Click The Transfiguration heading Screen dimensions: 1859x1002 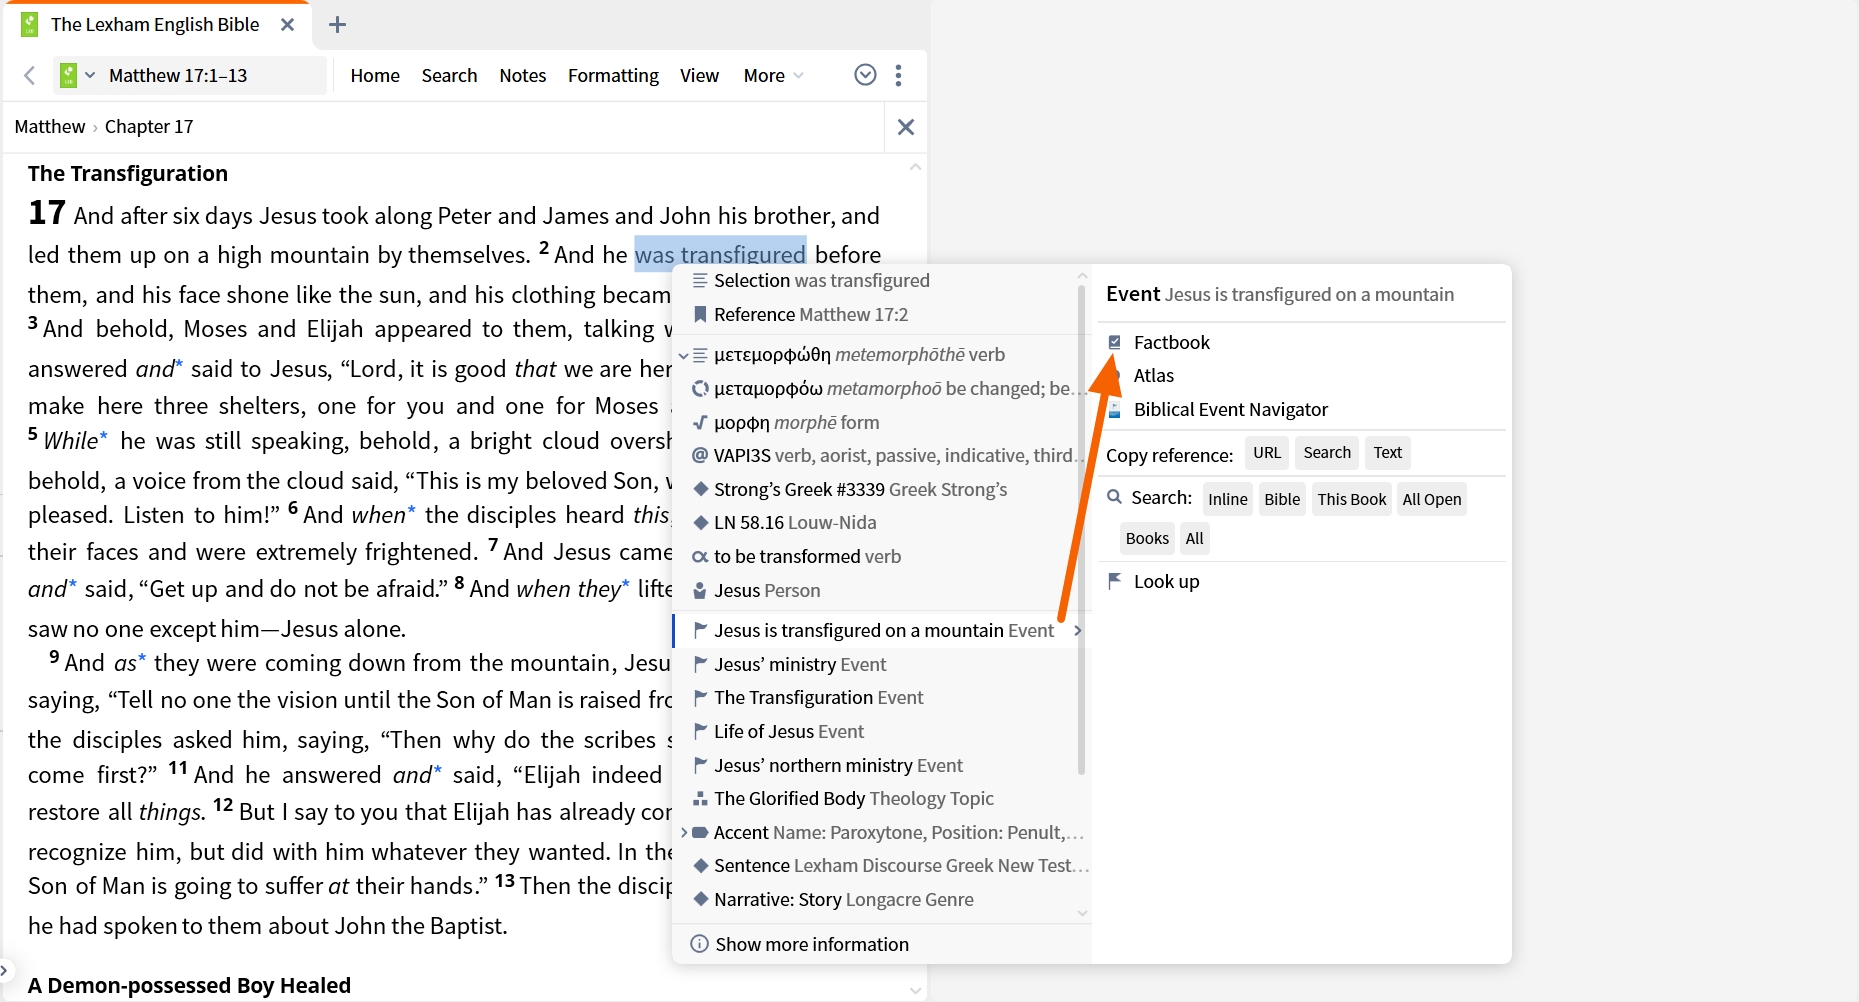click(x=128, y=173)
